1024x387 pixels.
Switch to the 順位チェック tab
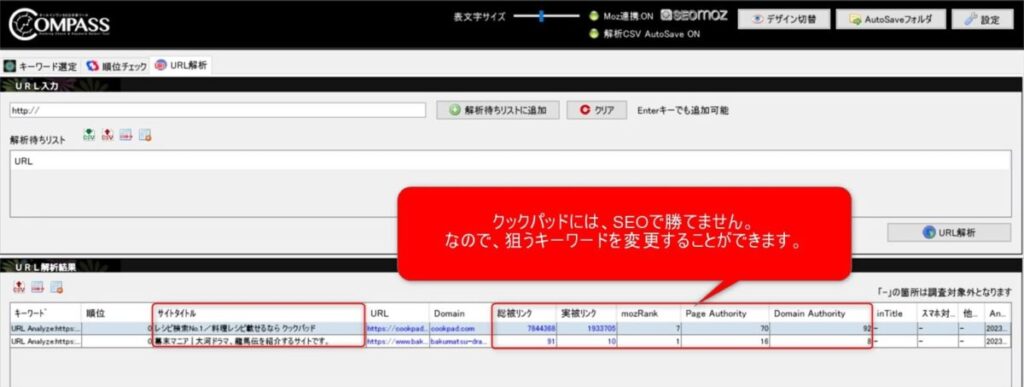[x=116, y=66]
